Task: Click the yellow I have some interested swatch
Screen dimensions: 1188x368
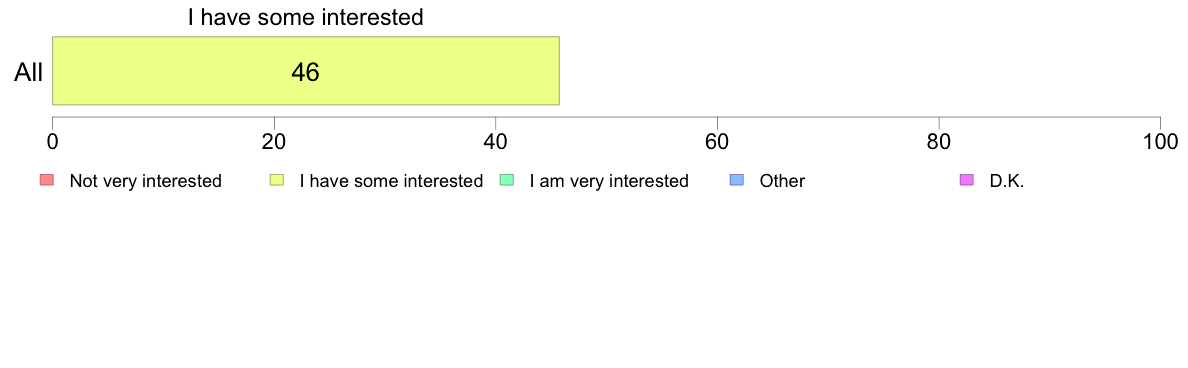Action: [277, 180]
